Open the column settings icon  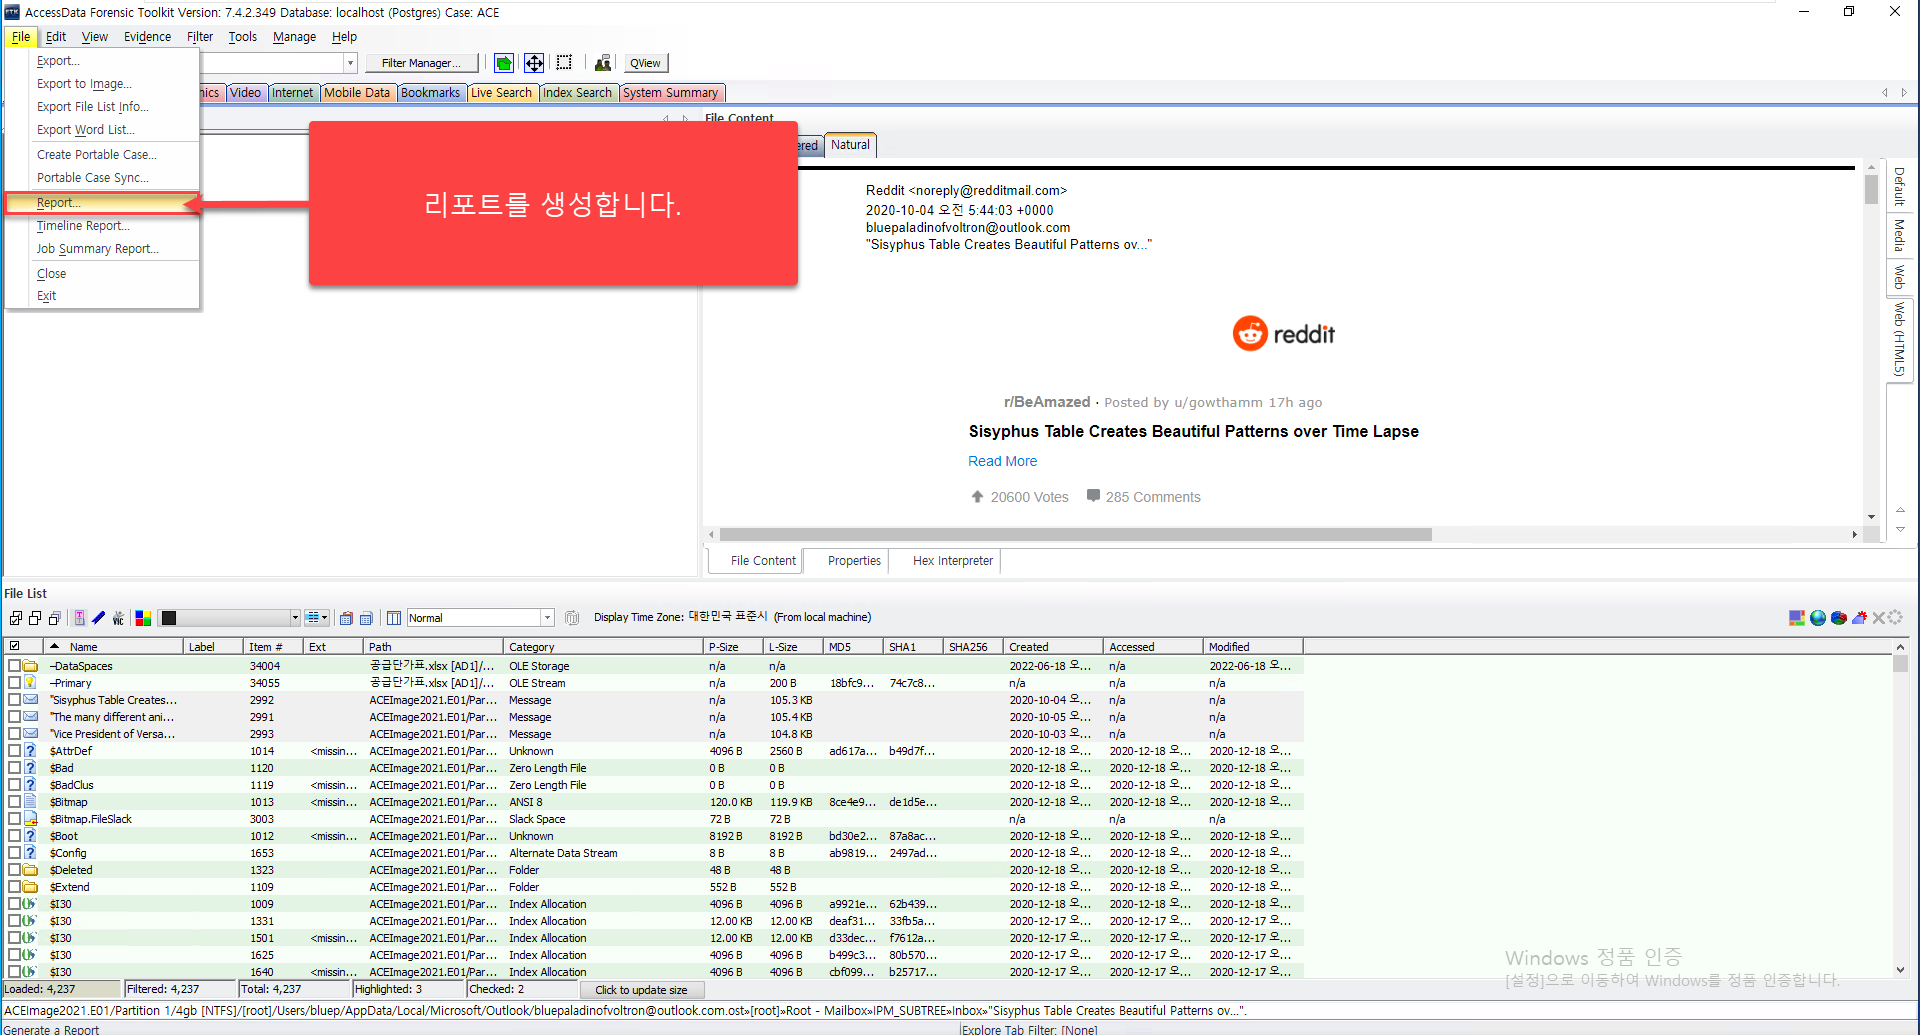coord(394,618)
